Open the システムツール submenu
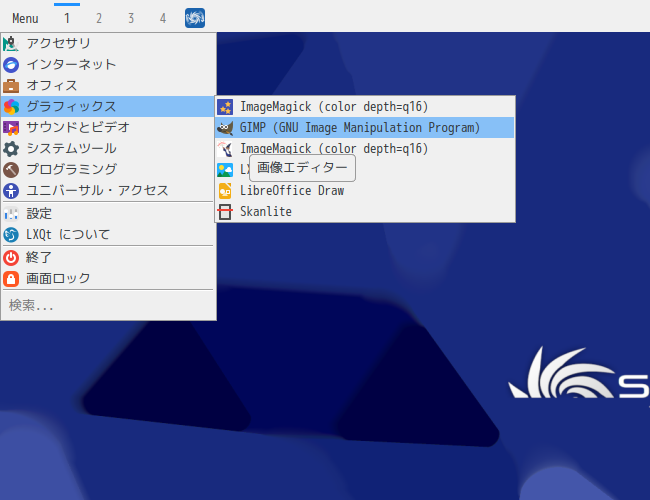Image resolution: width=650 pixels, height=500 pixels. click(108, 148)
